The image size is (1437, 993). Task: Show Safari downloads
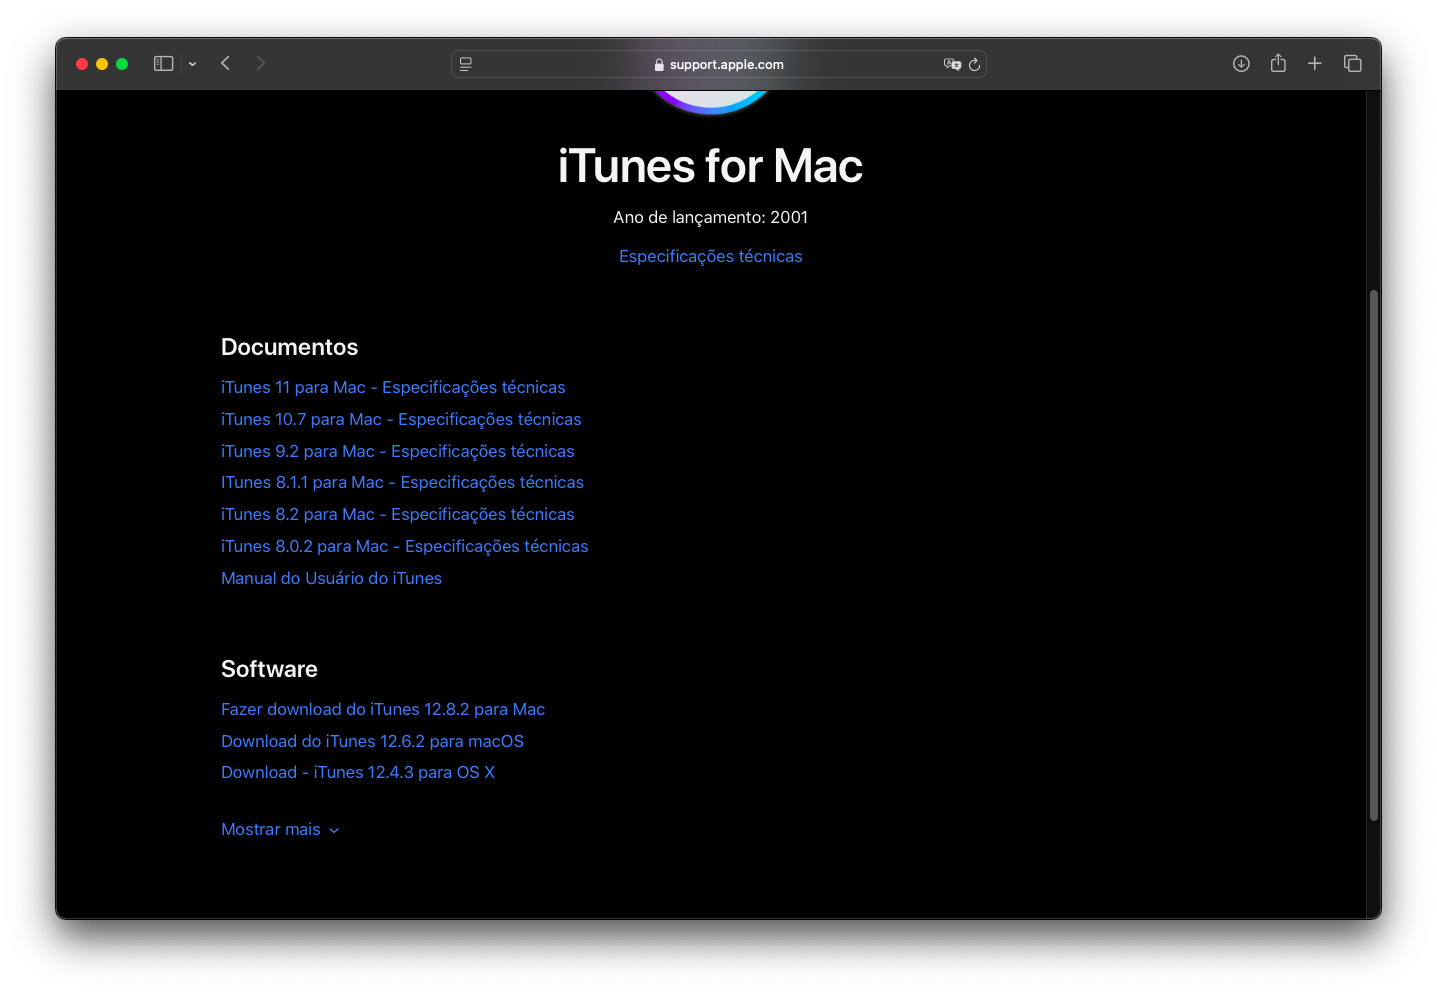1241,64
